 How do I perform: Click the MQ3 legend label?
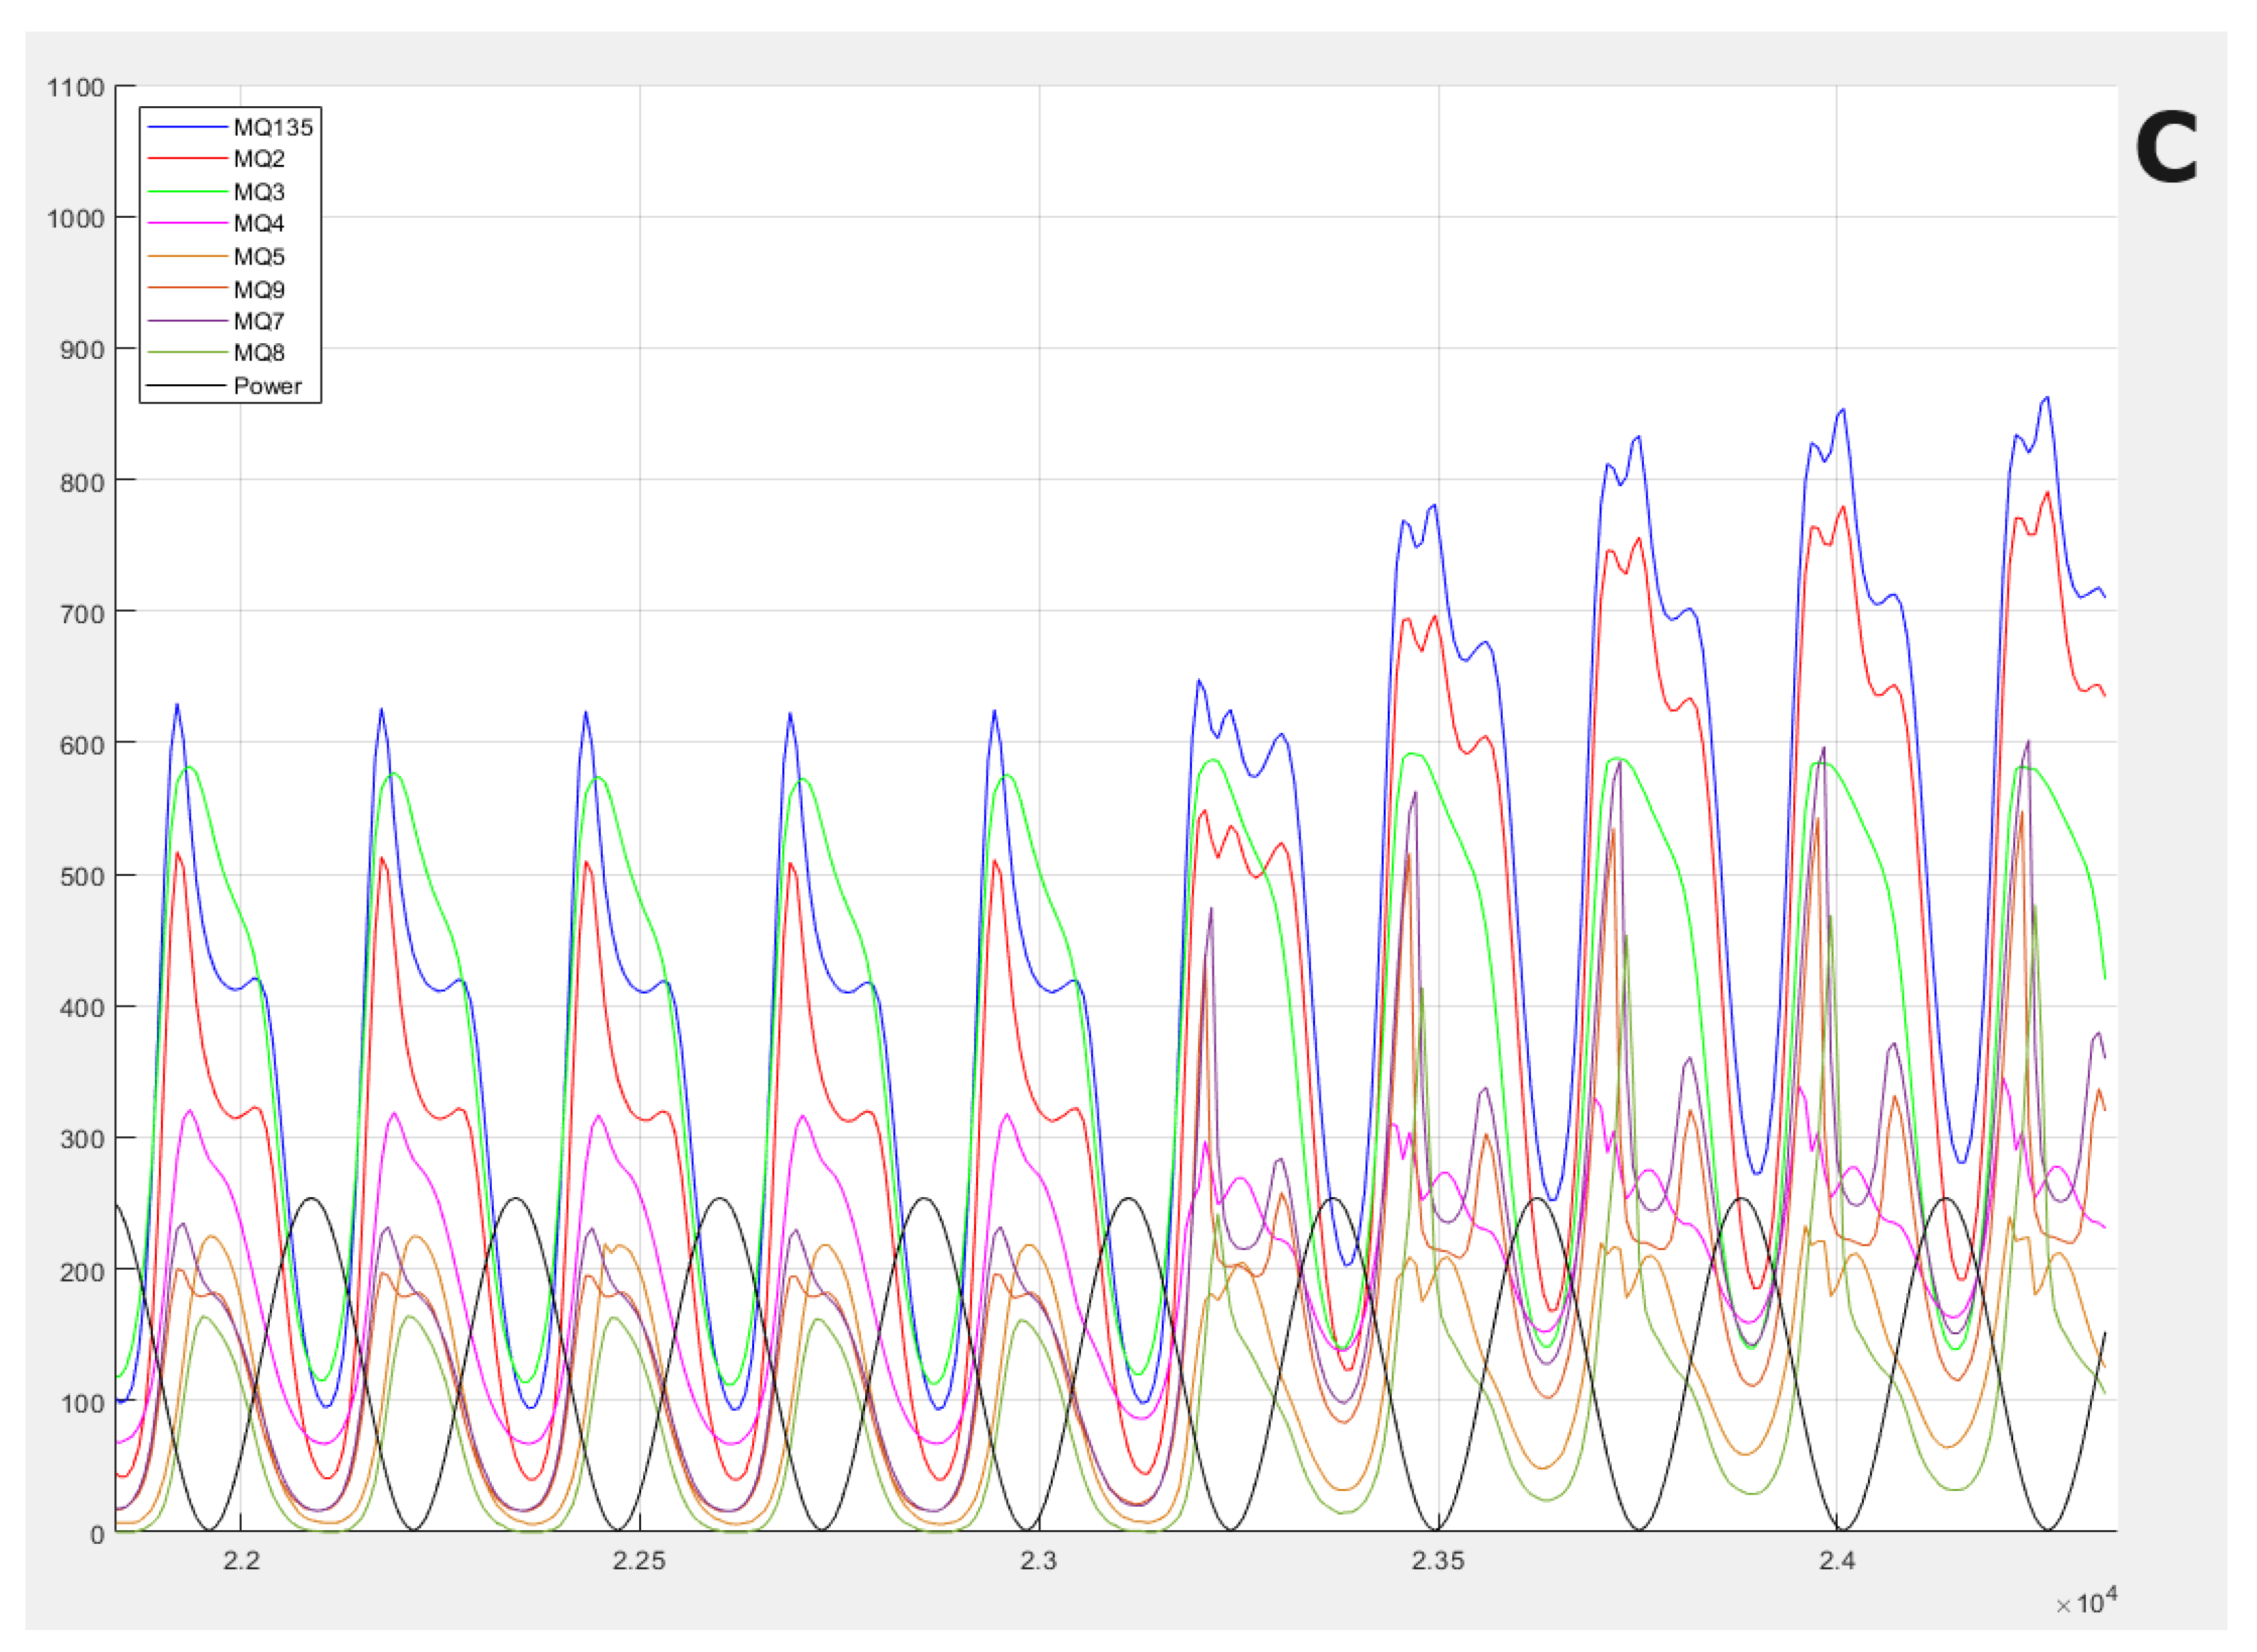(x=259, y=192)
